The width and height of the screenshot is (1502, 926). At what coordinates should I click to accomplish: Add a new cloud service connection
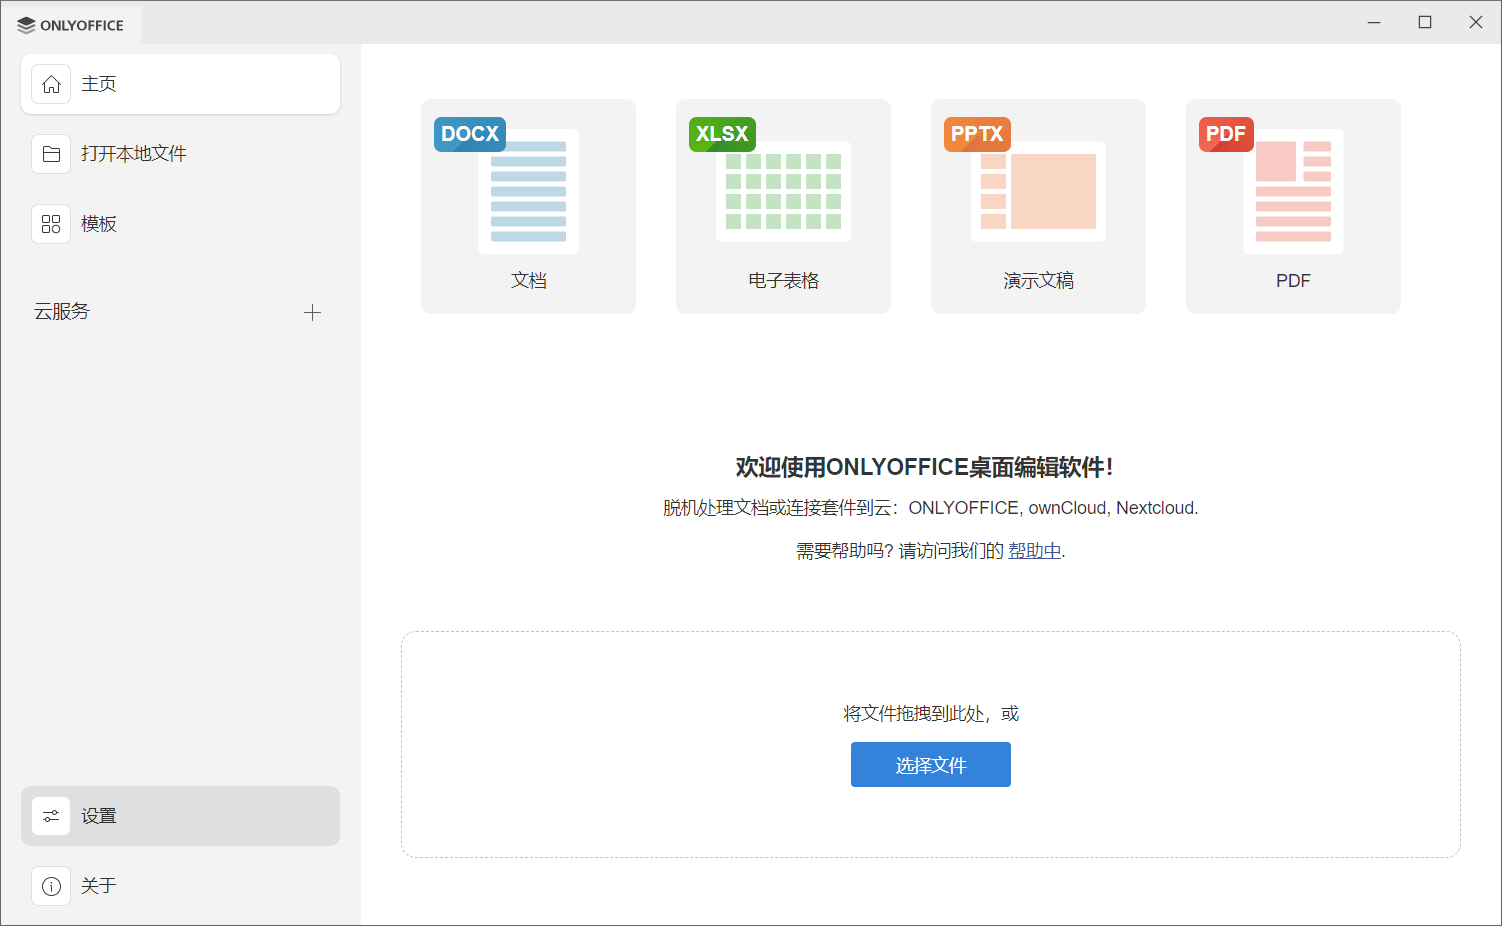pos(313,312)
